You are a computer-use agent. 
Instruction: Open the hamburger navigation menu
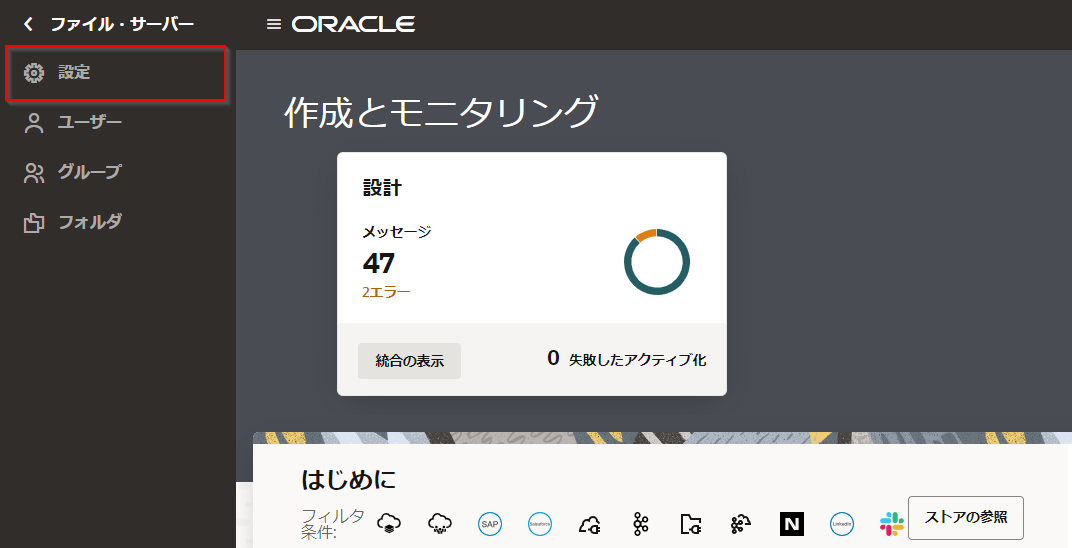[x=273, y=24]
